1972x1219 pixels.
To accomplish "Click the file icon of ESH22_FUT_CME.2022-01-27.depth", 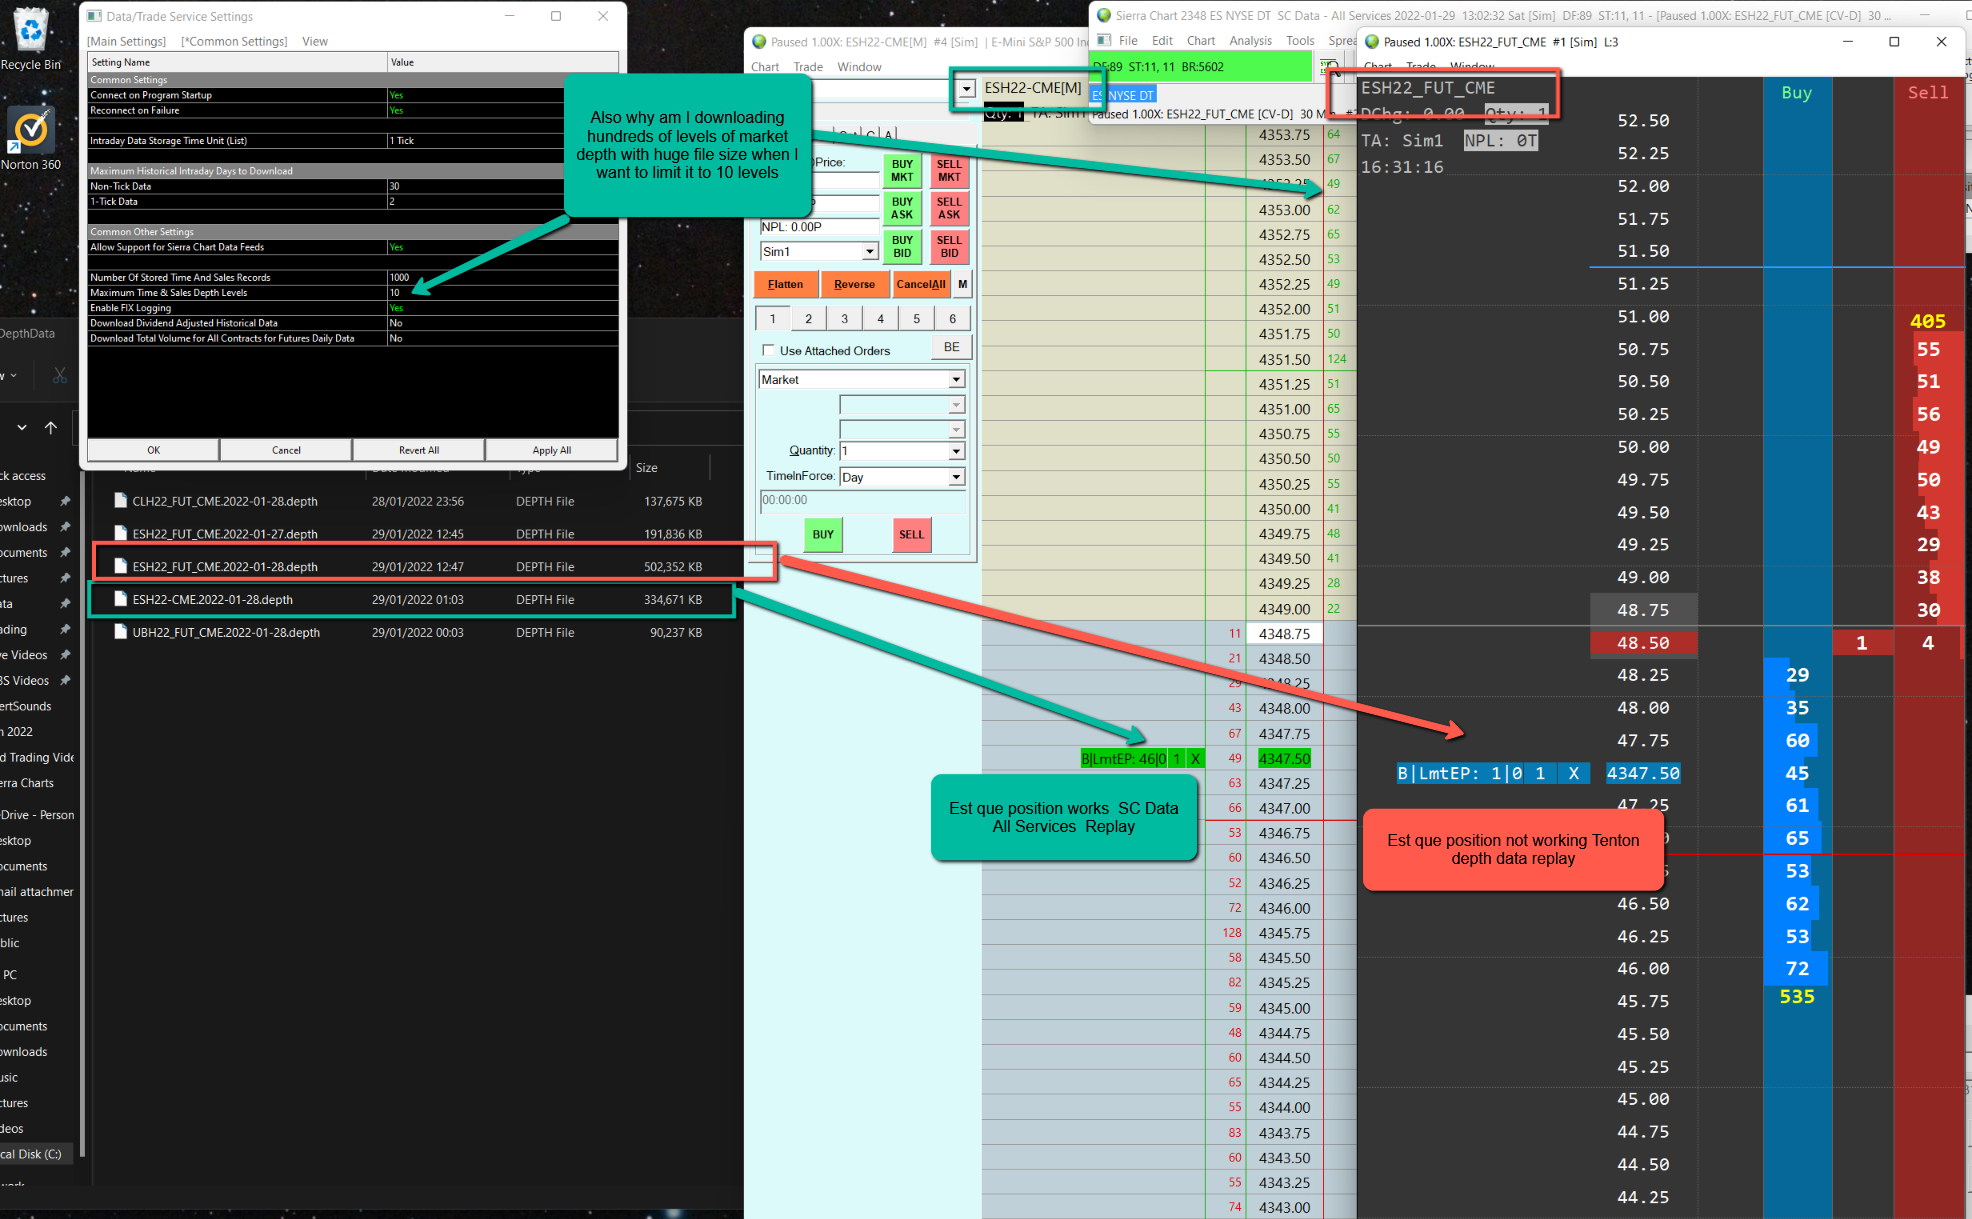I will click(x=121, y=534).
